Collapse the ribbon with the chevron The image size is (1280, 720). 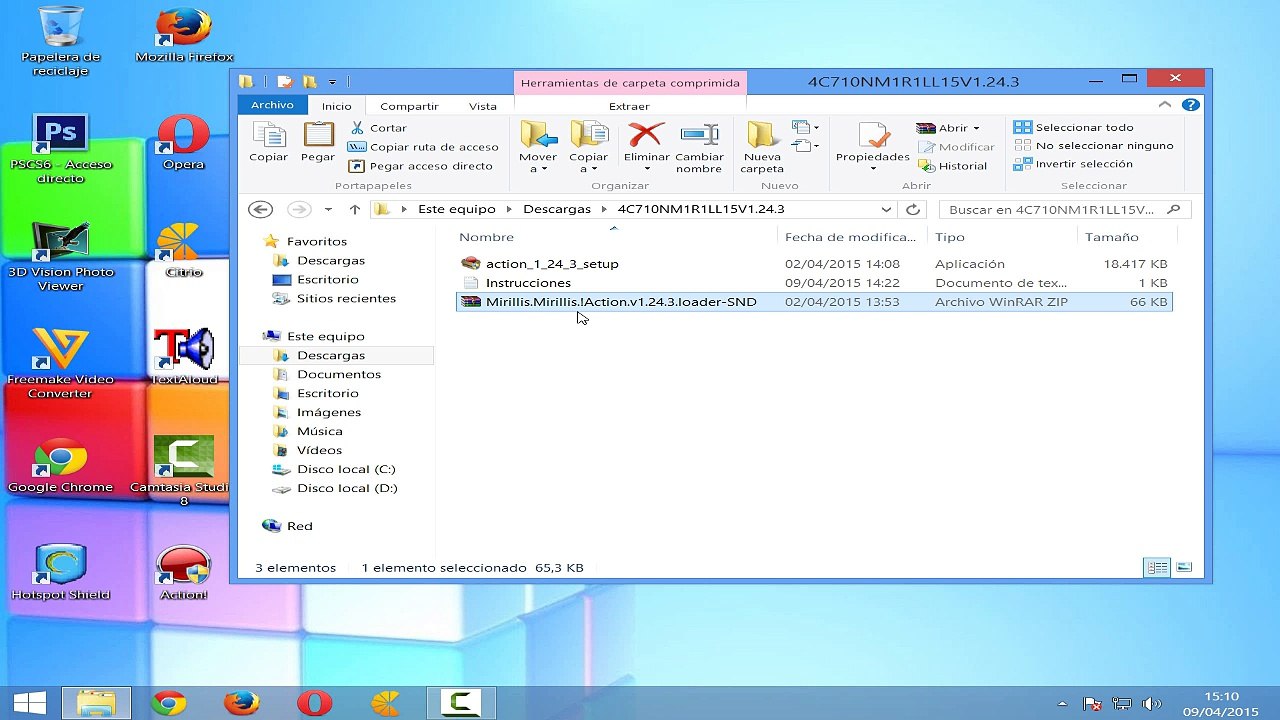coord(1164,105)
